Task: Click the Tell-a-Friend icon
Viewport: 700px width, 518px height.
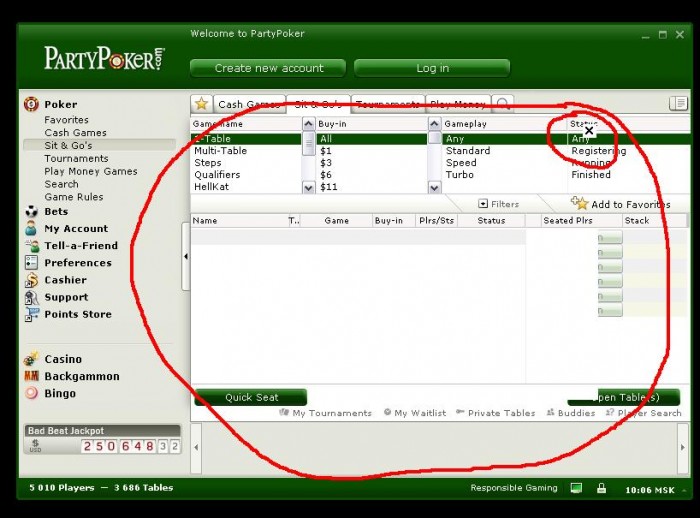Action: coord(32,246)
